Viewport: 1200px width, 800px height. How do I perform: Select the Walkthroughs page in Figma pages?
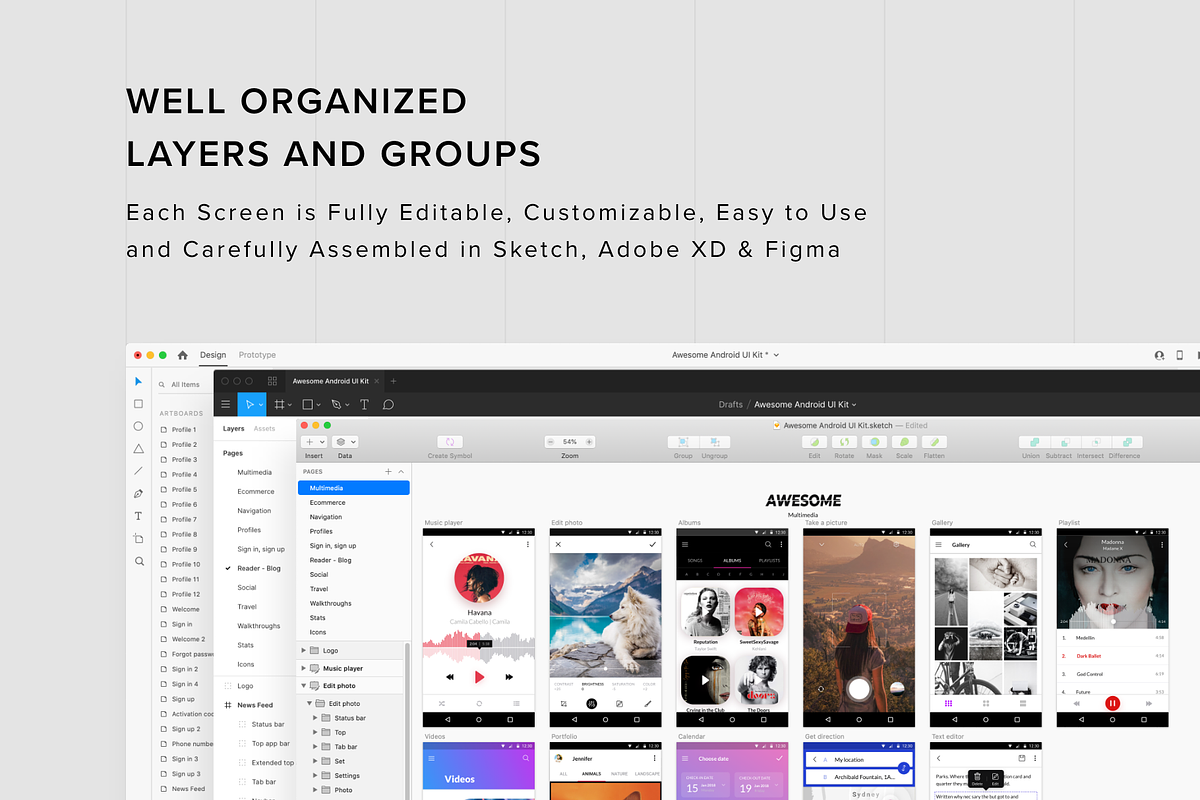(x=257, y=626)
